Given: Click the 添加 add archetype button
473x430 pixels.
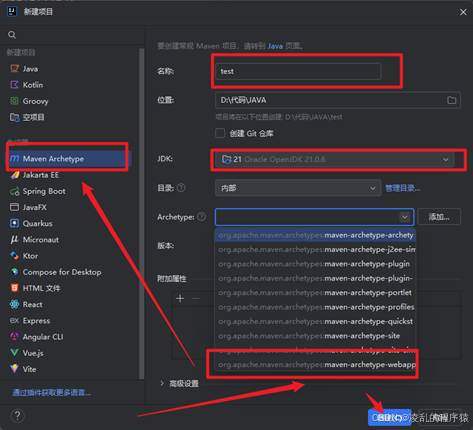Looking at the screenshot, I should (x=439, y=217).
